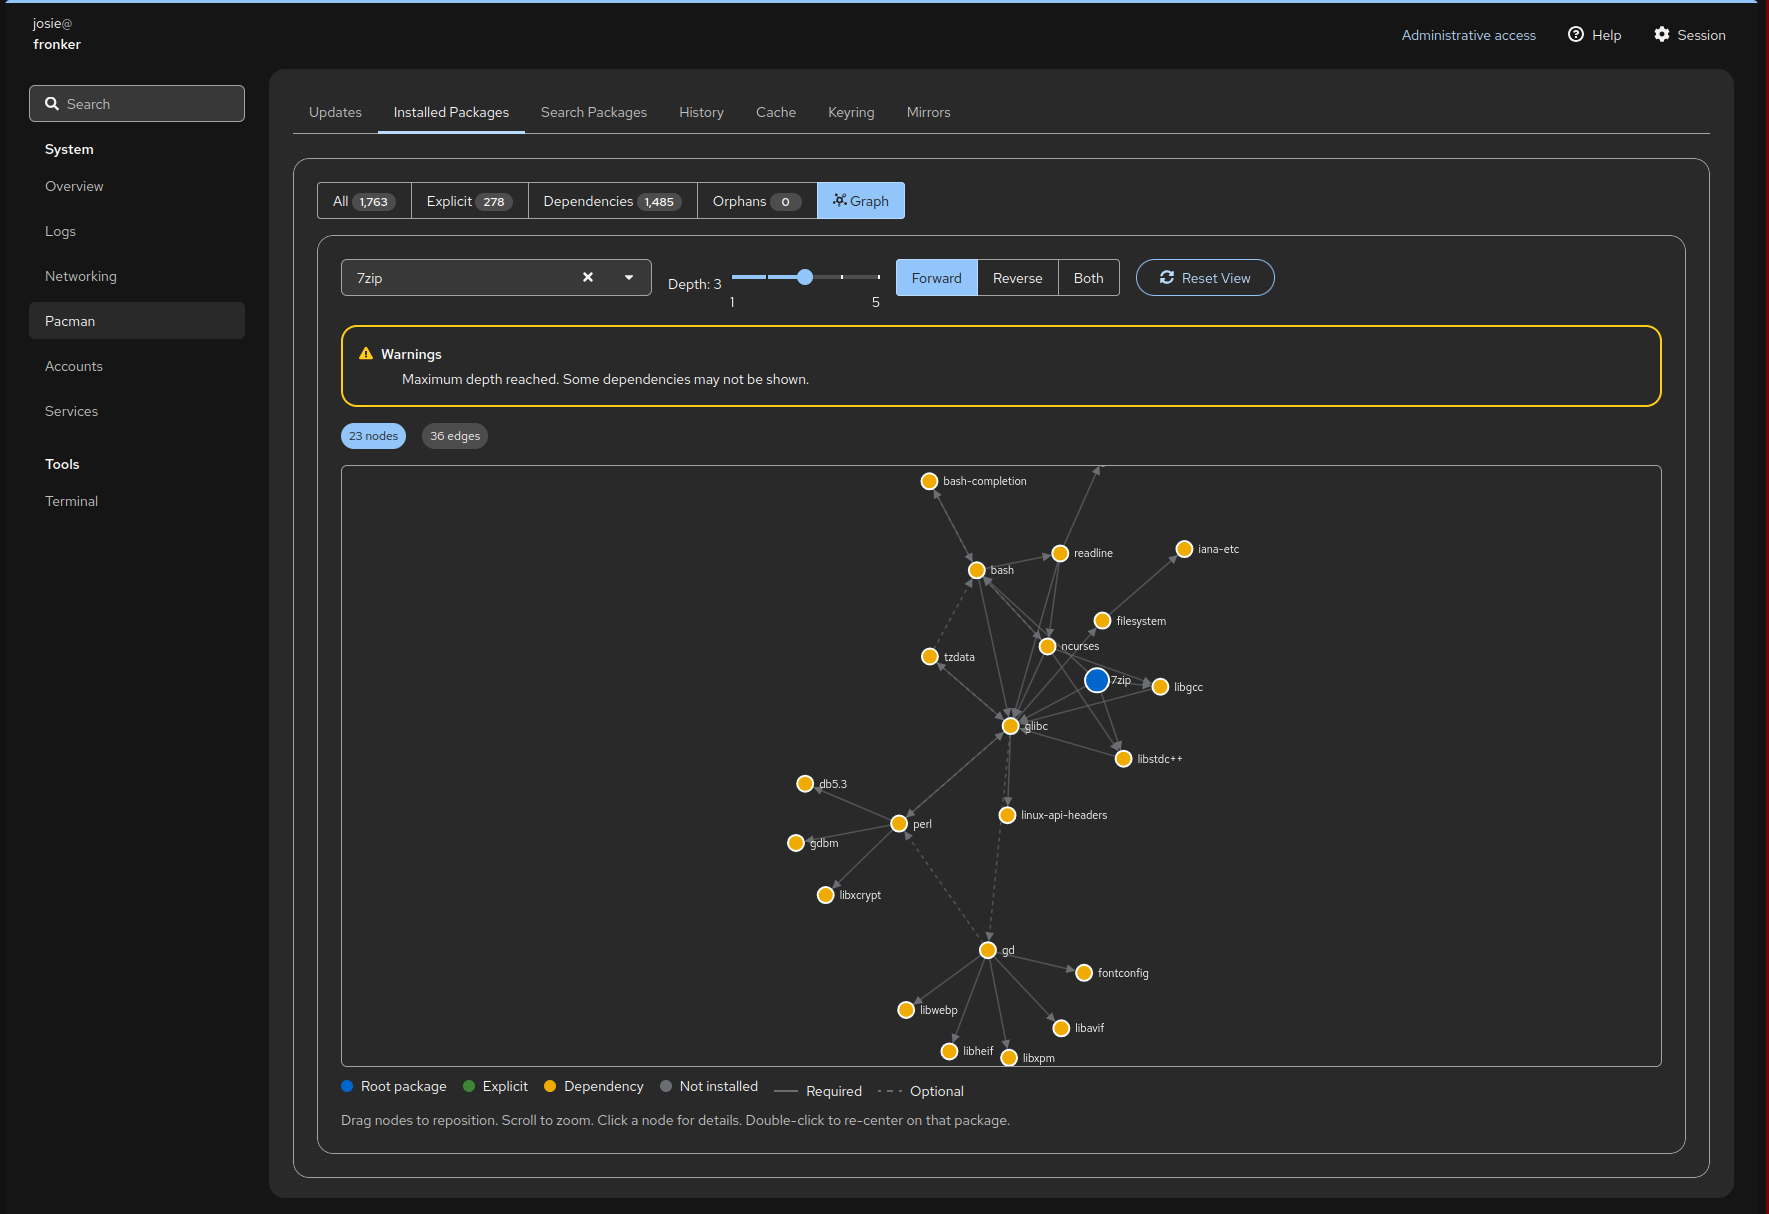Select the bash-completion graph node
Screen dimensions: 1769x1214
[x=929, y=481]
